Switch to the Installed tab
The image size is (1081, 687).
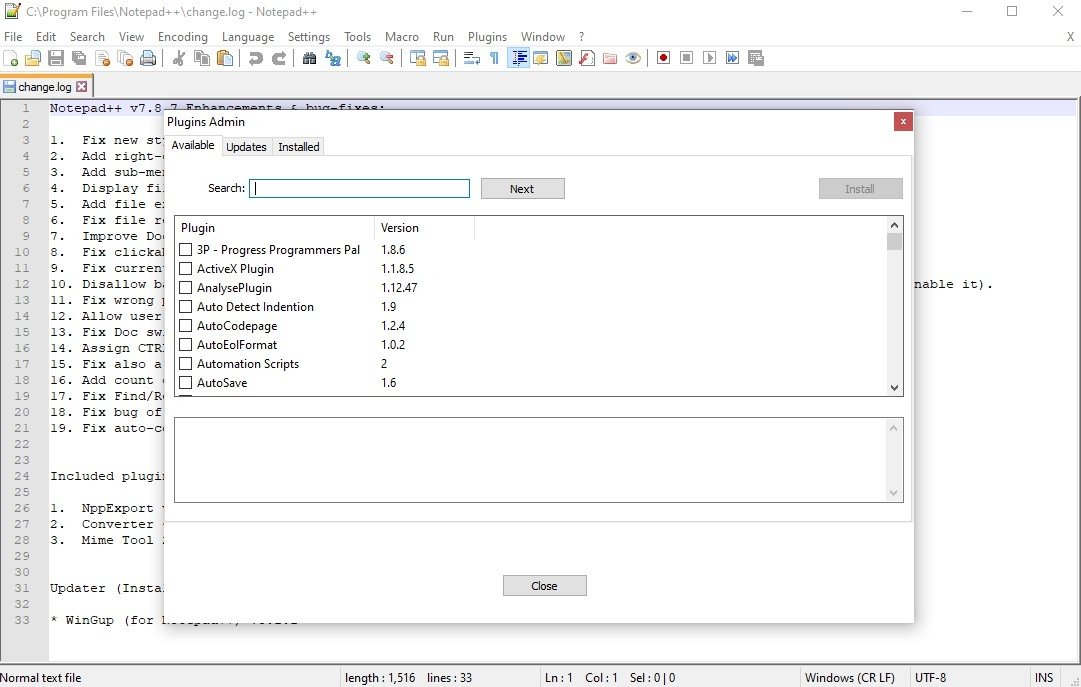299,147
